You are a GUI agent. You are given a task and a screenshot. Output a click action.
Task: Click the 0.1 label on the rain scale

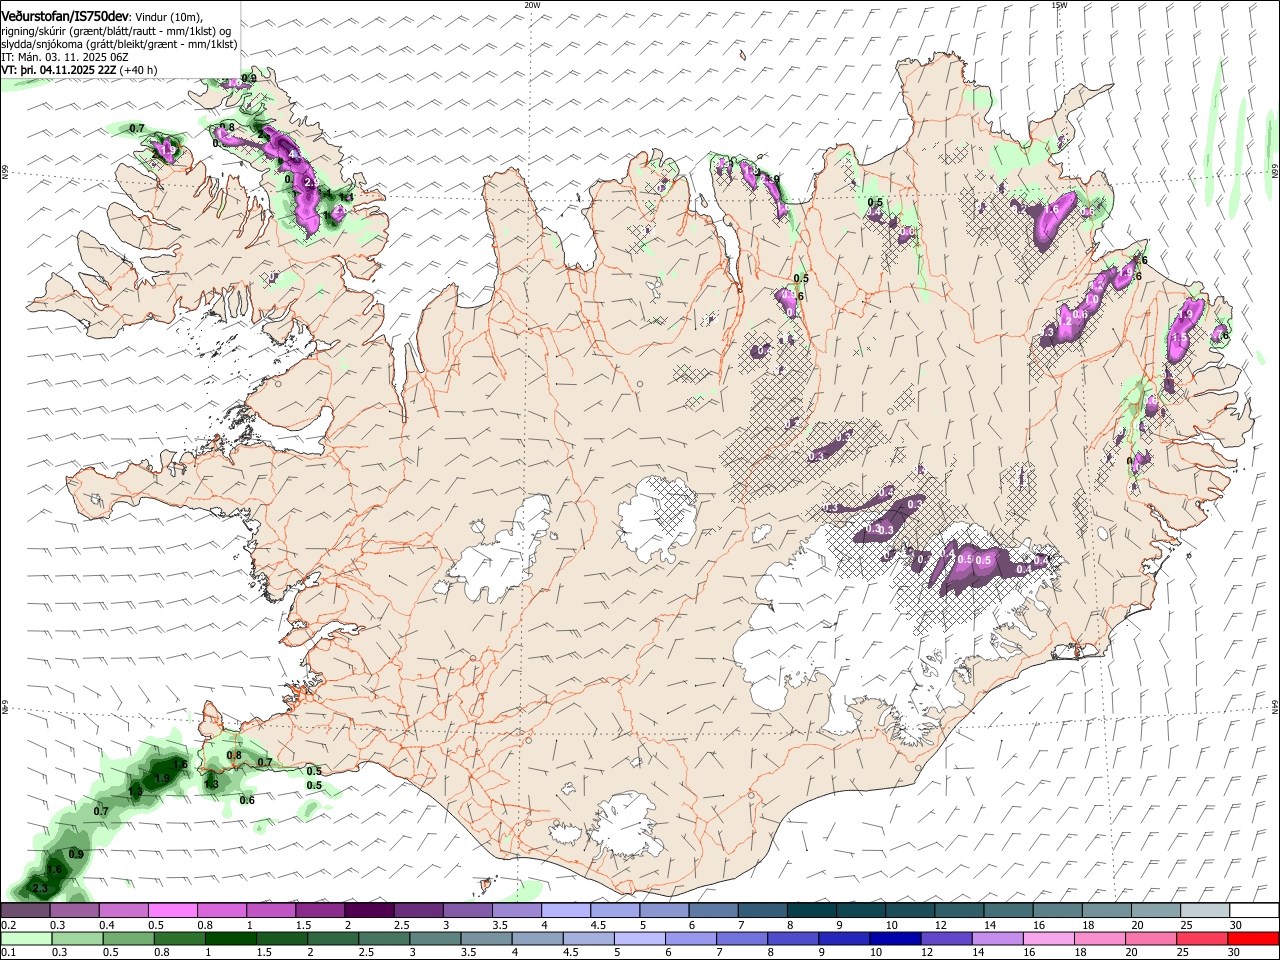tap(7, 952)
